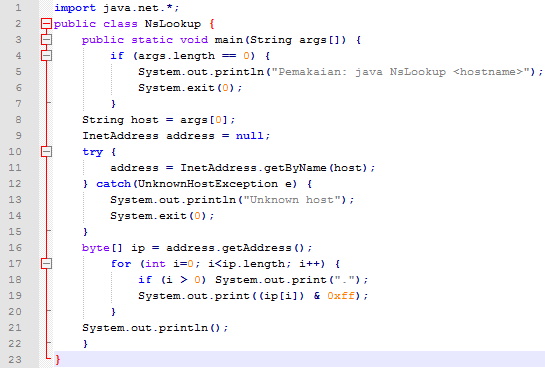This screenshot has height=368, width=545.
Task: Click the string "Pemakaian: java NsLookup <hostname>"
Action: pyautogui.click(x=401, y=72)
